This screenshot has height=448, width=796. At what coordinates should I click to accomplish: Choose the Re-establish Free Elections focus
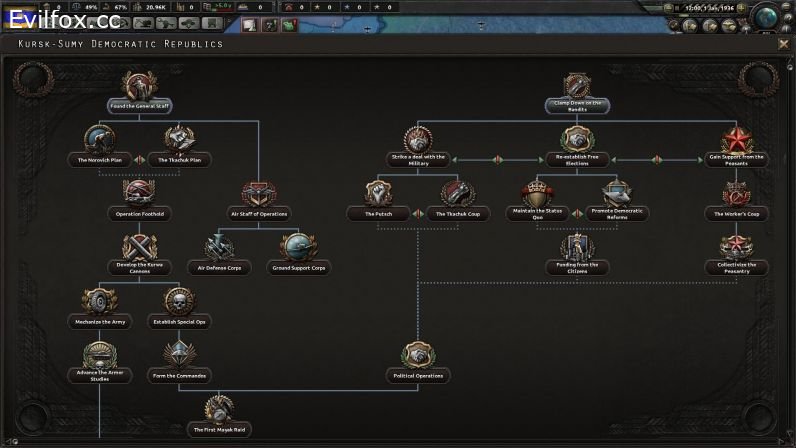coord(577,143)
